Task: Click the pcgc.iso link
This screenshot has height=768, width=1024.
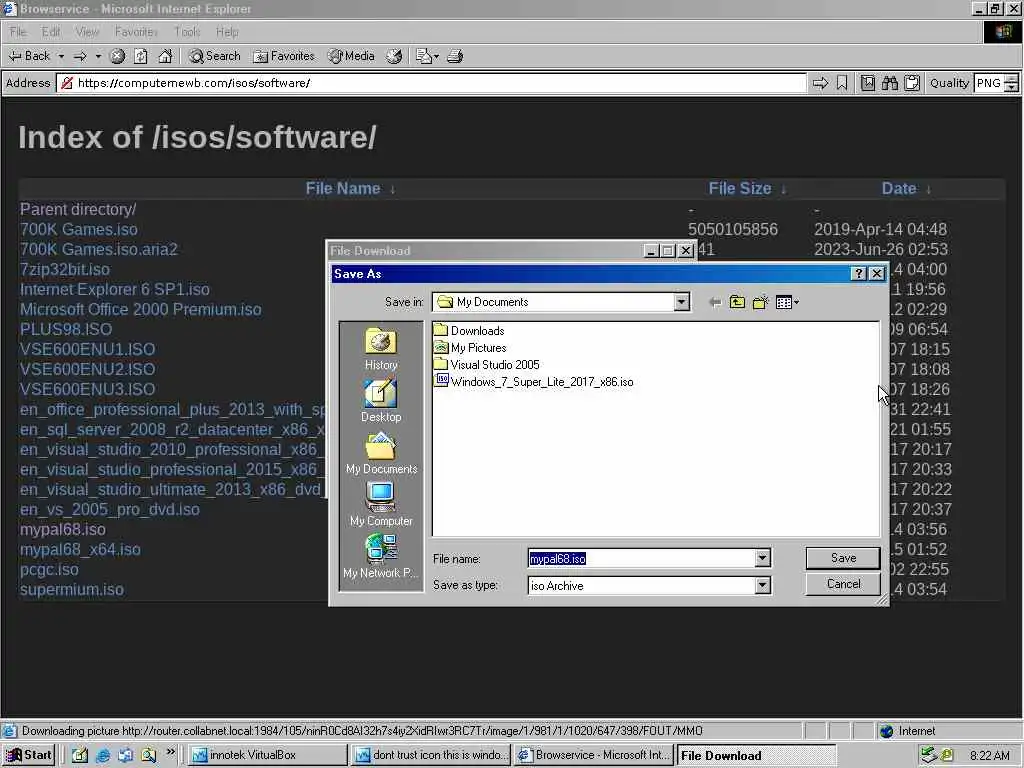Action: [49, 569]
